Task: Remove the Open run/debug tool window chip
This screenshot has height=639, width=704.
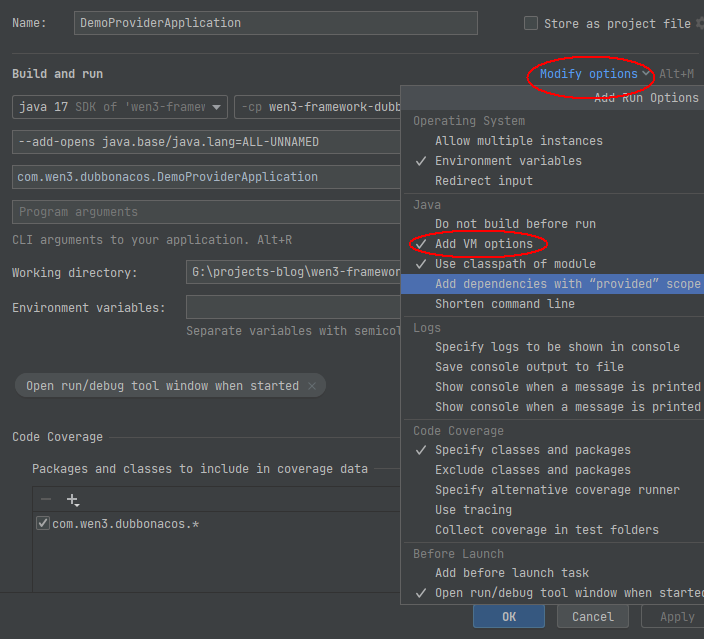Action: pos(312,386)
